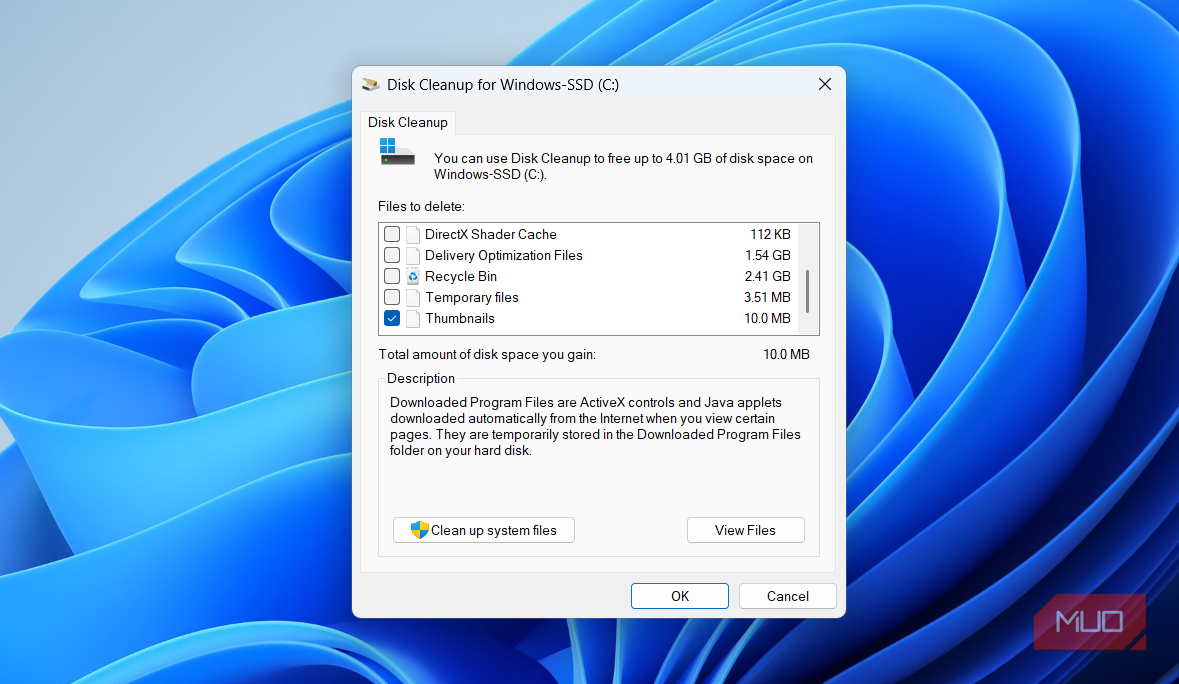1179x684 pixels.
Task: Close the Disk Cleanup window
Action: click(x=825, y=84)
